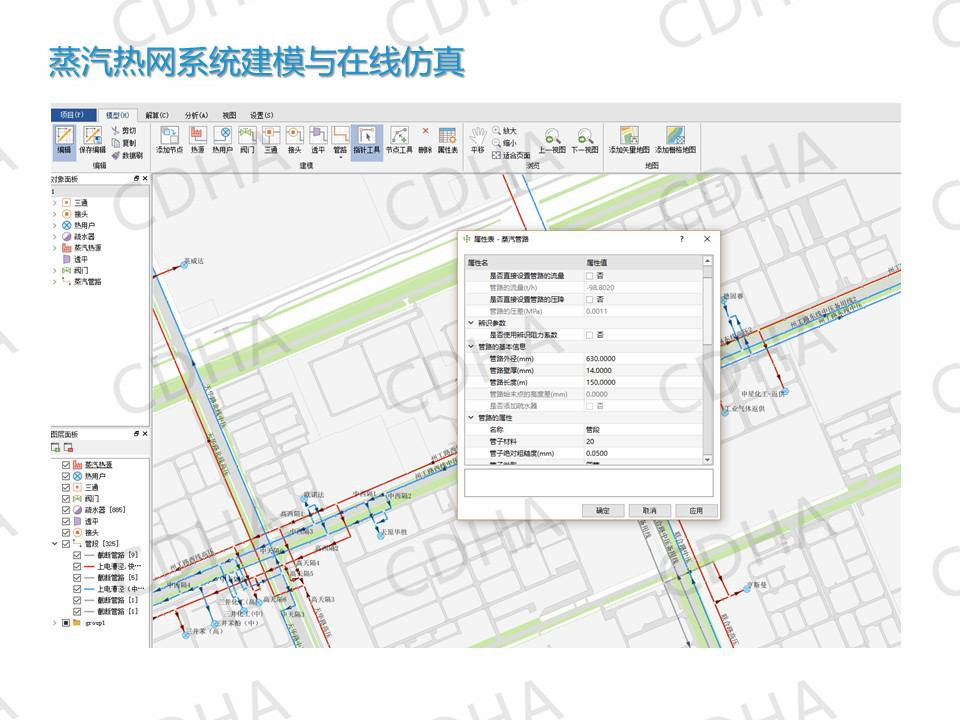Viewport: 960px width, 720px height.
Task: Collapse the 管路的基本信息 property section
Action: click(471, 347)
